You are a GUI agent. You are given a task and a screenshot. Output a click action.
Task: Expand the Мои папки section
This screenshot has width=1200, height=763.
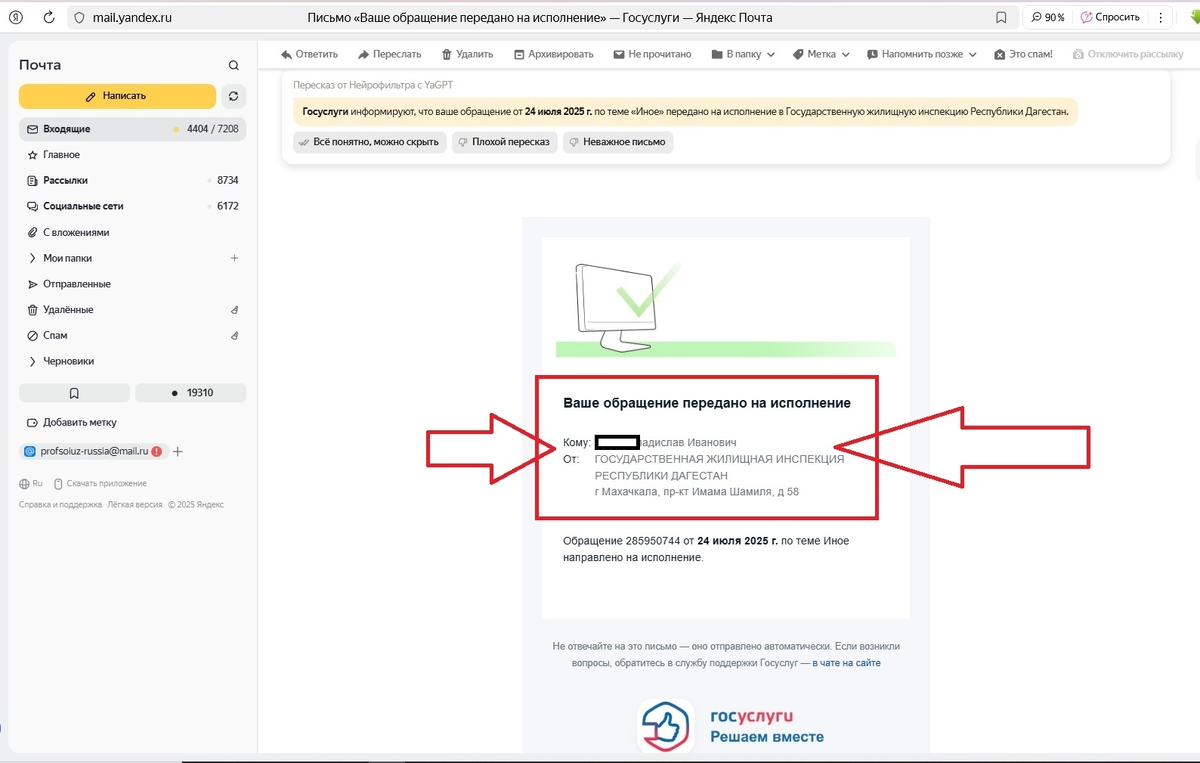coord(33,258)
